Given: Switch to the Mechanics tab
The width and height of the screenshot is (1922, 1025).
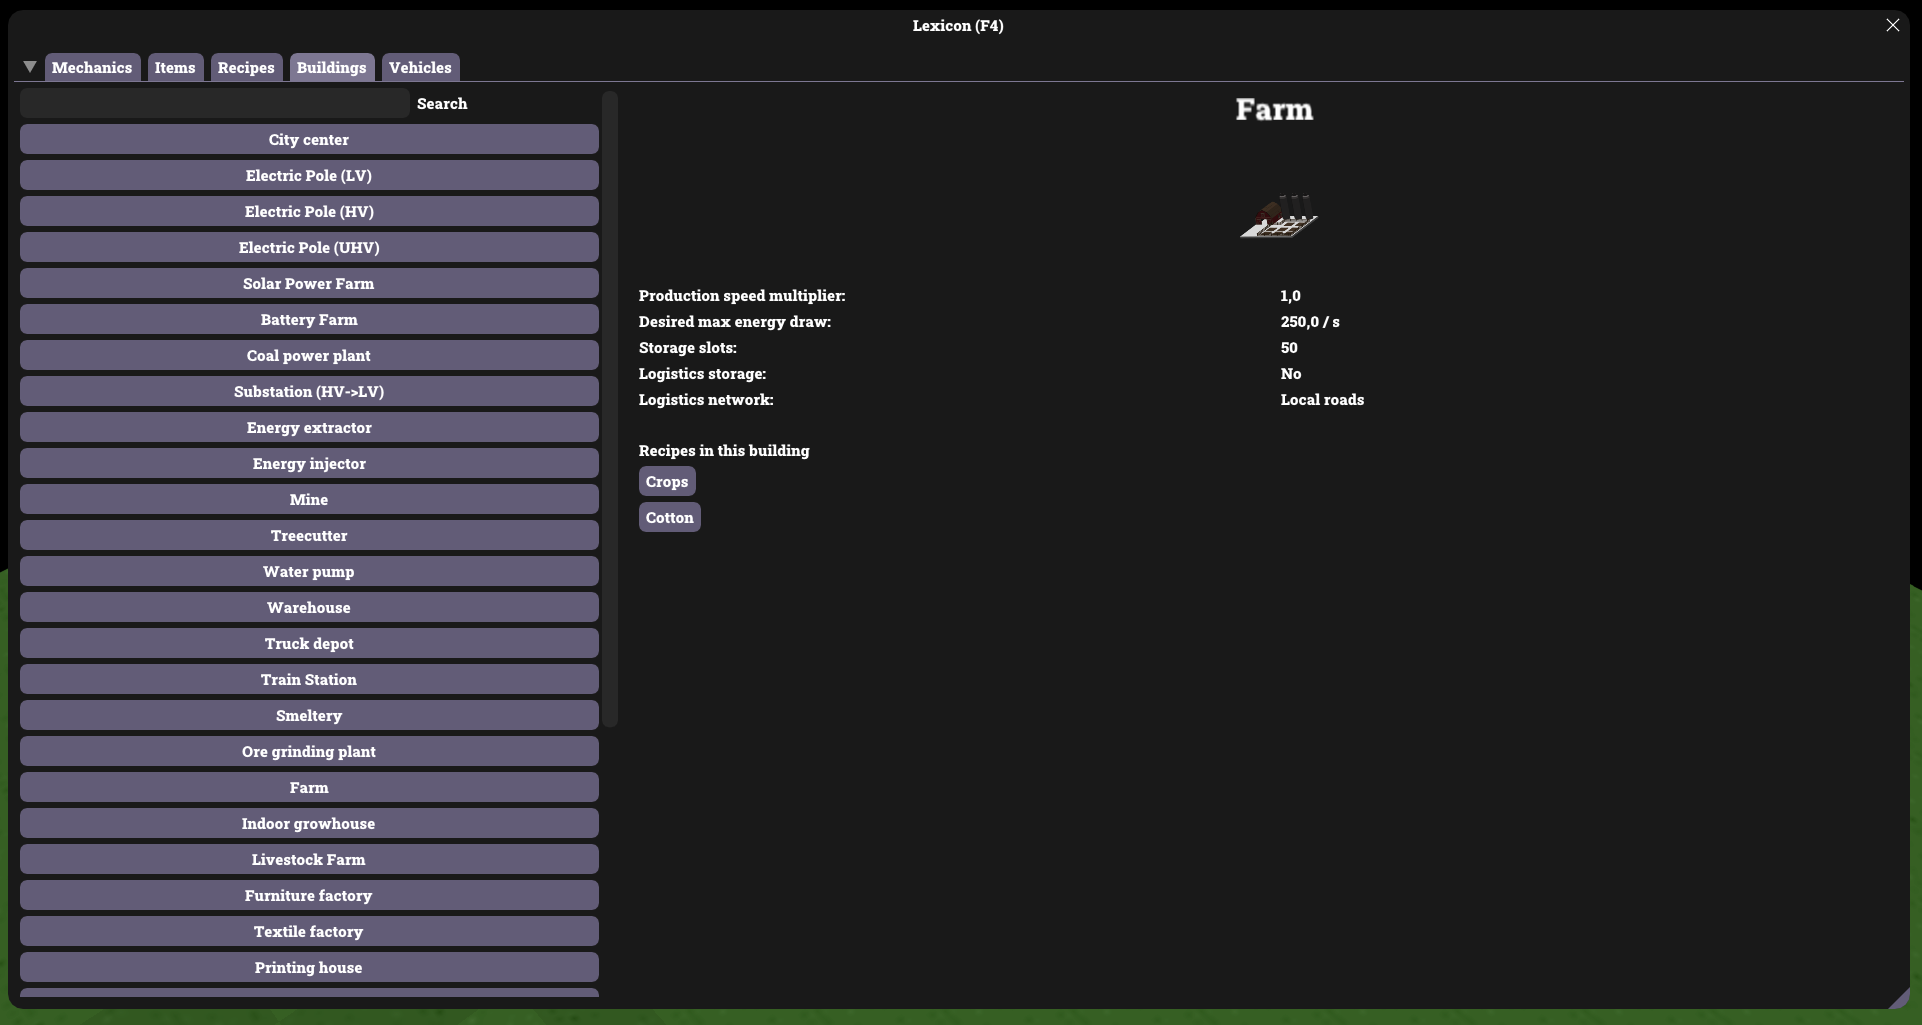Looking at the screenshot, I should coord(92,68).
